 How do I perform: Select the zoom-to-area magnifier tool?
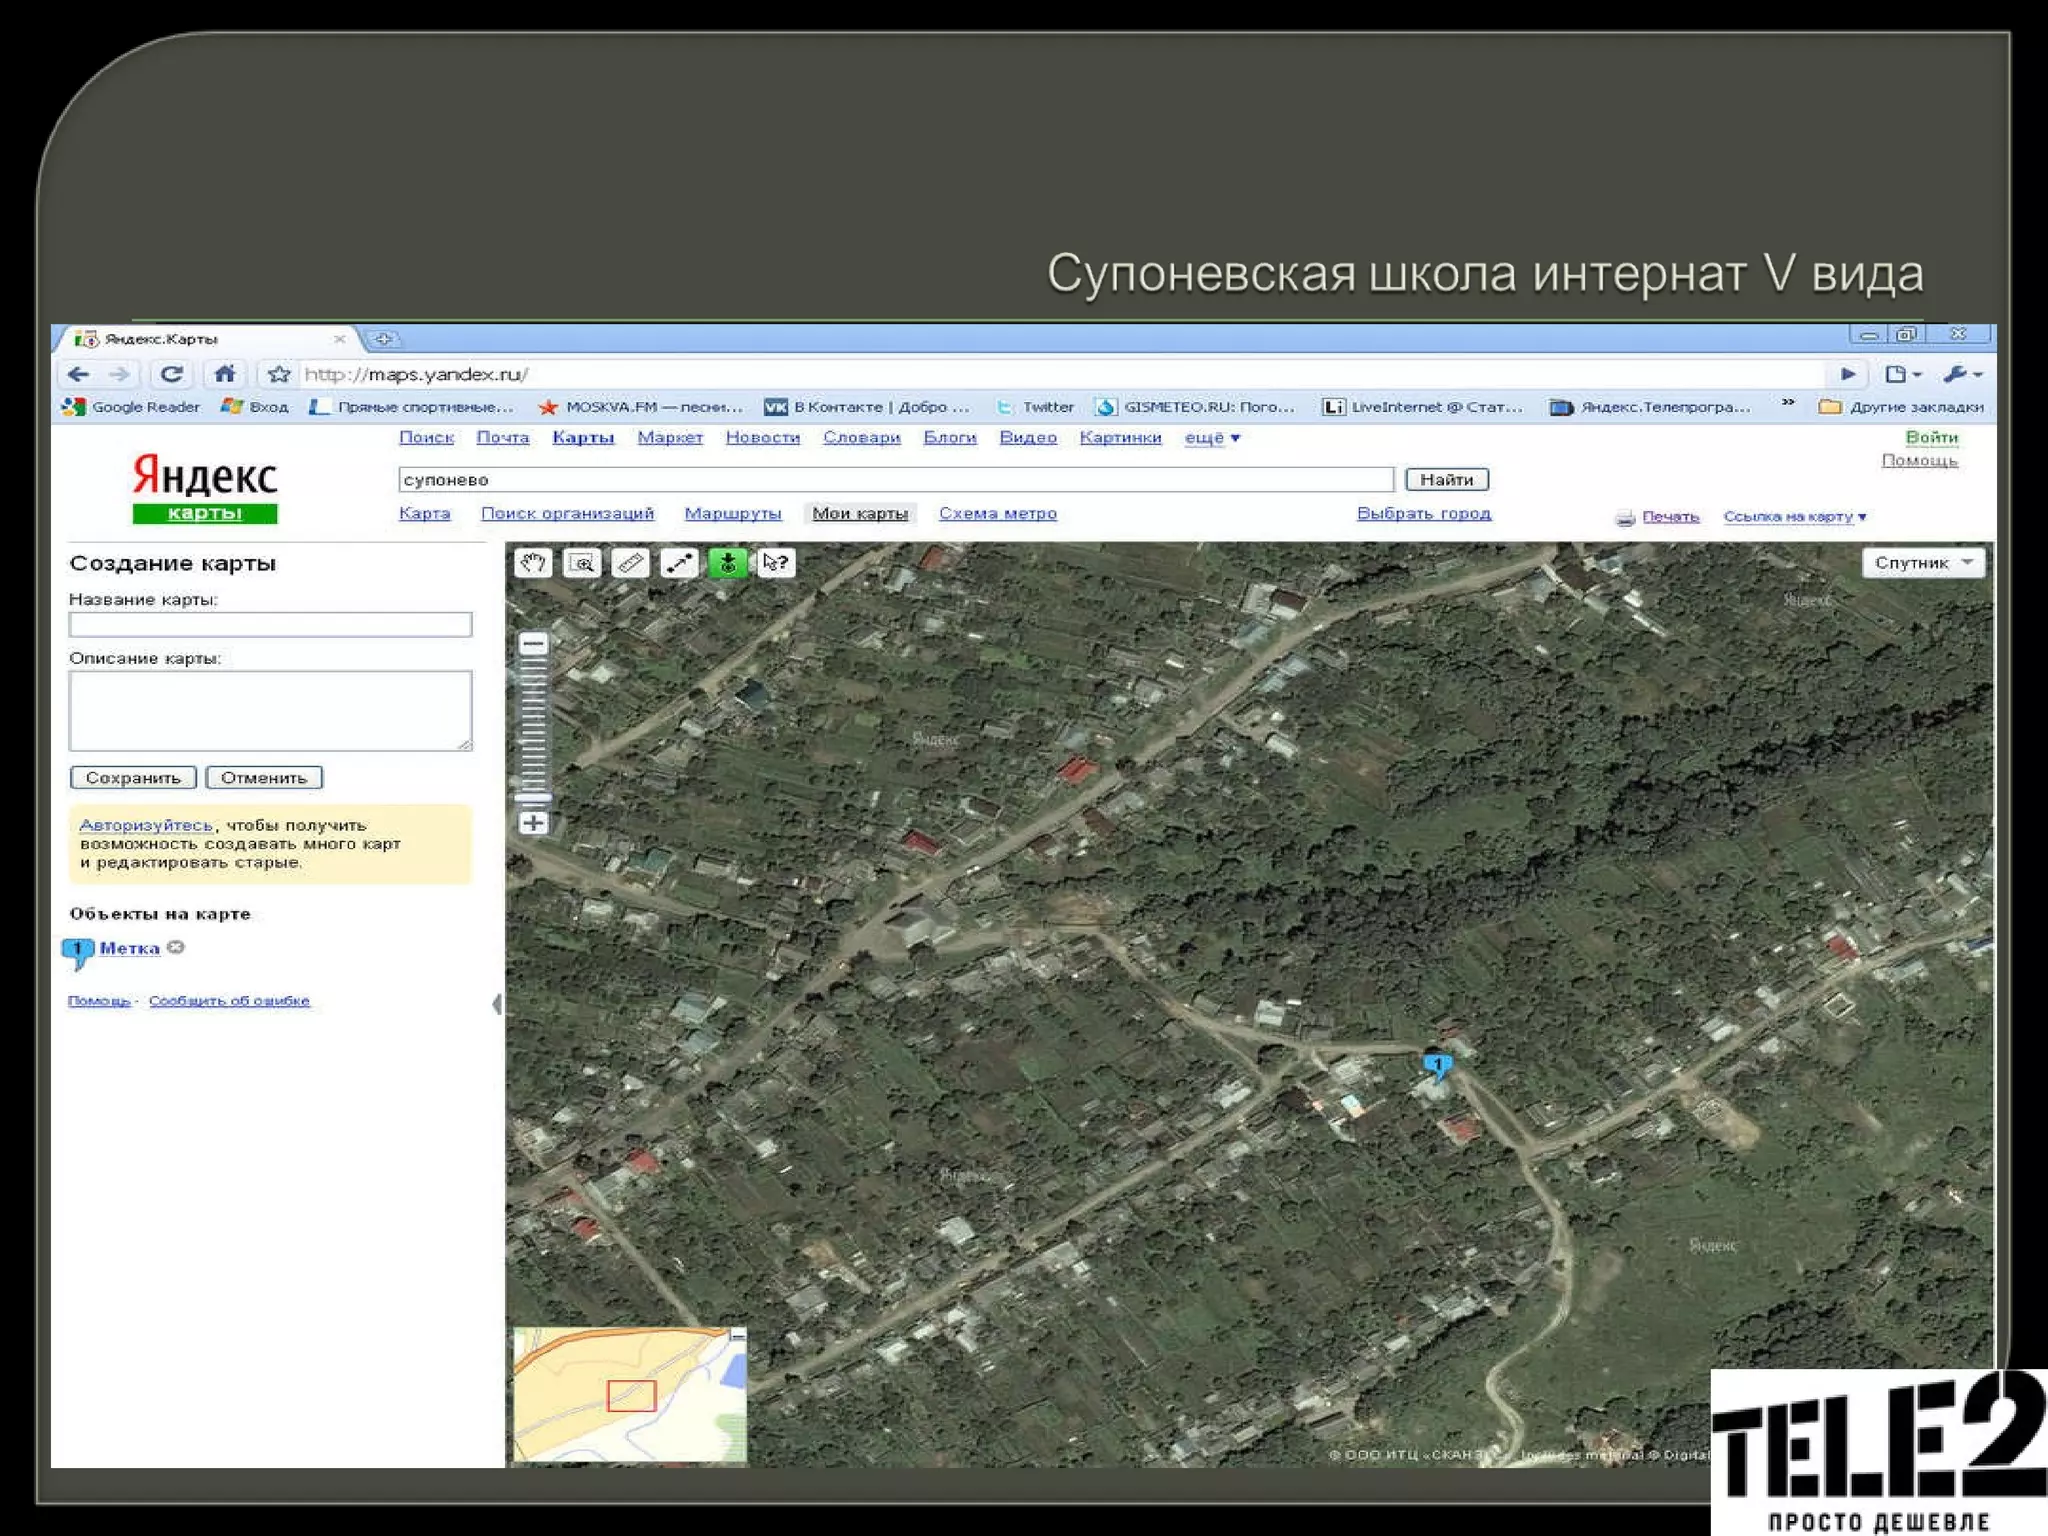click(582, 563)
